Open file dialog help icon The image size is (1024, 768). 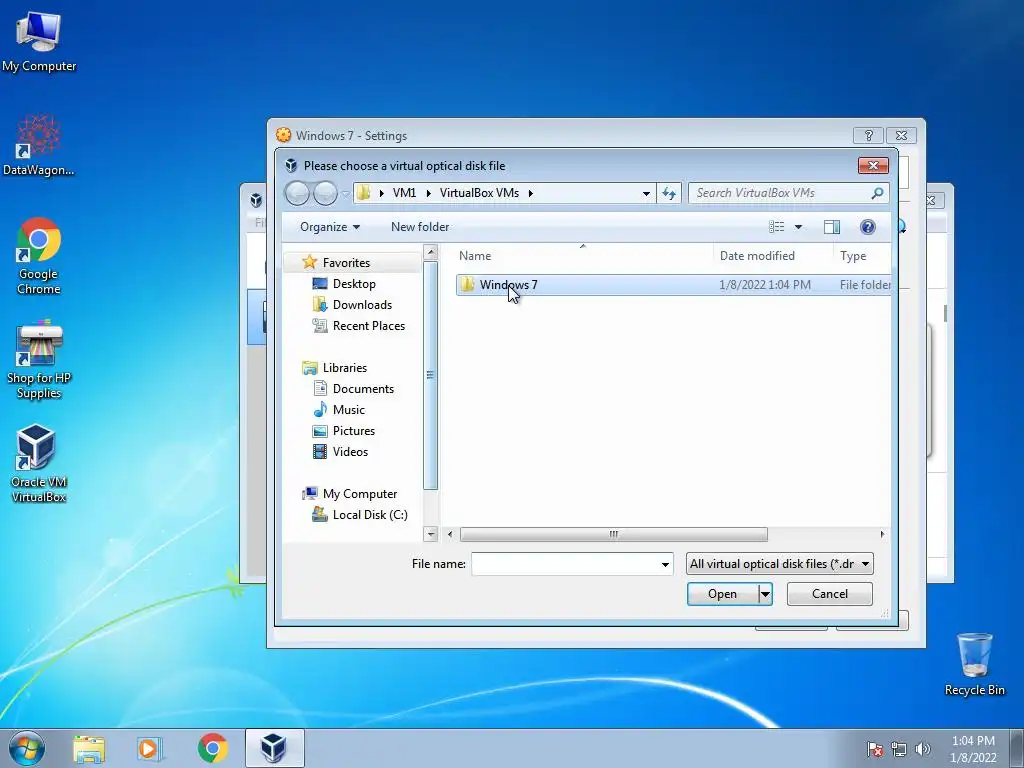[867, 227]
